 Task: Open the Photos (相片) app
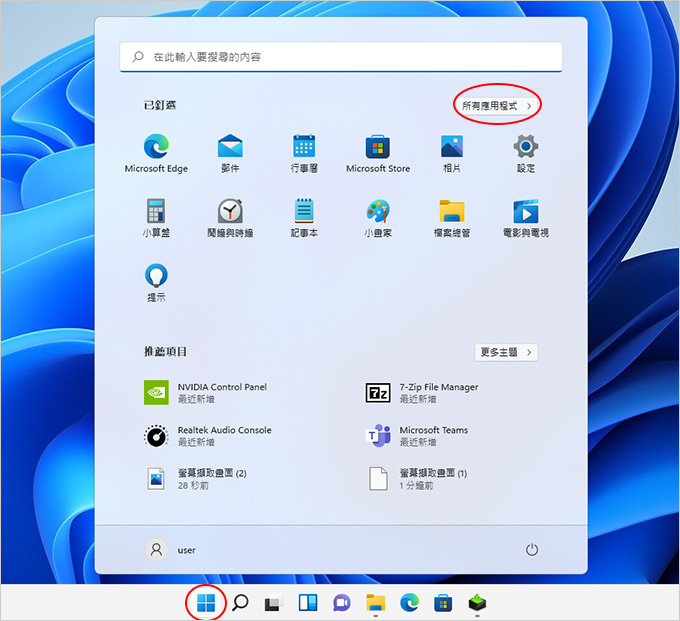coord(451,154)
